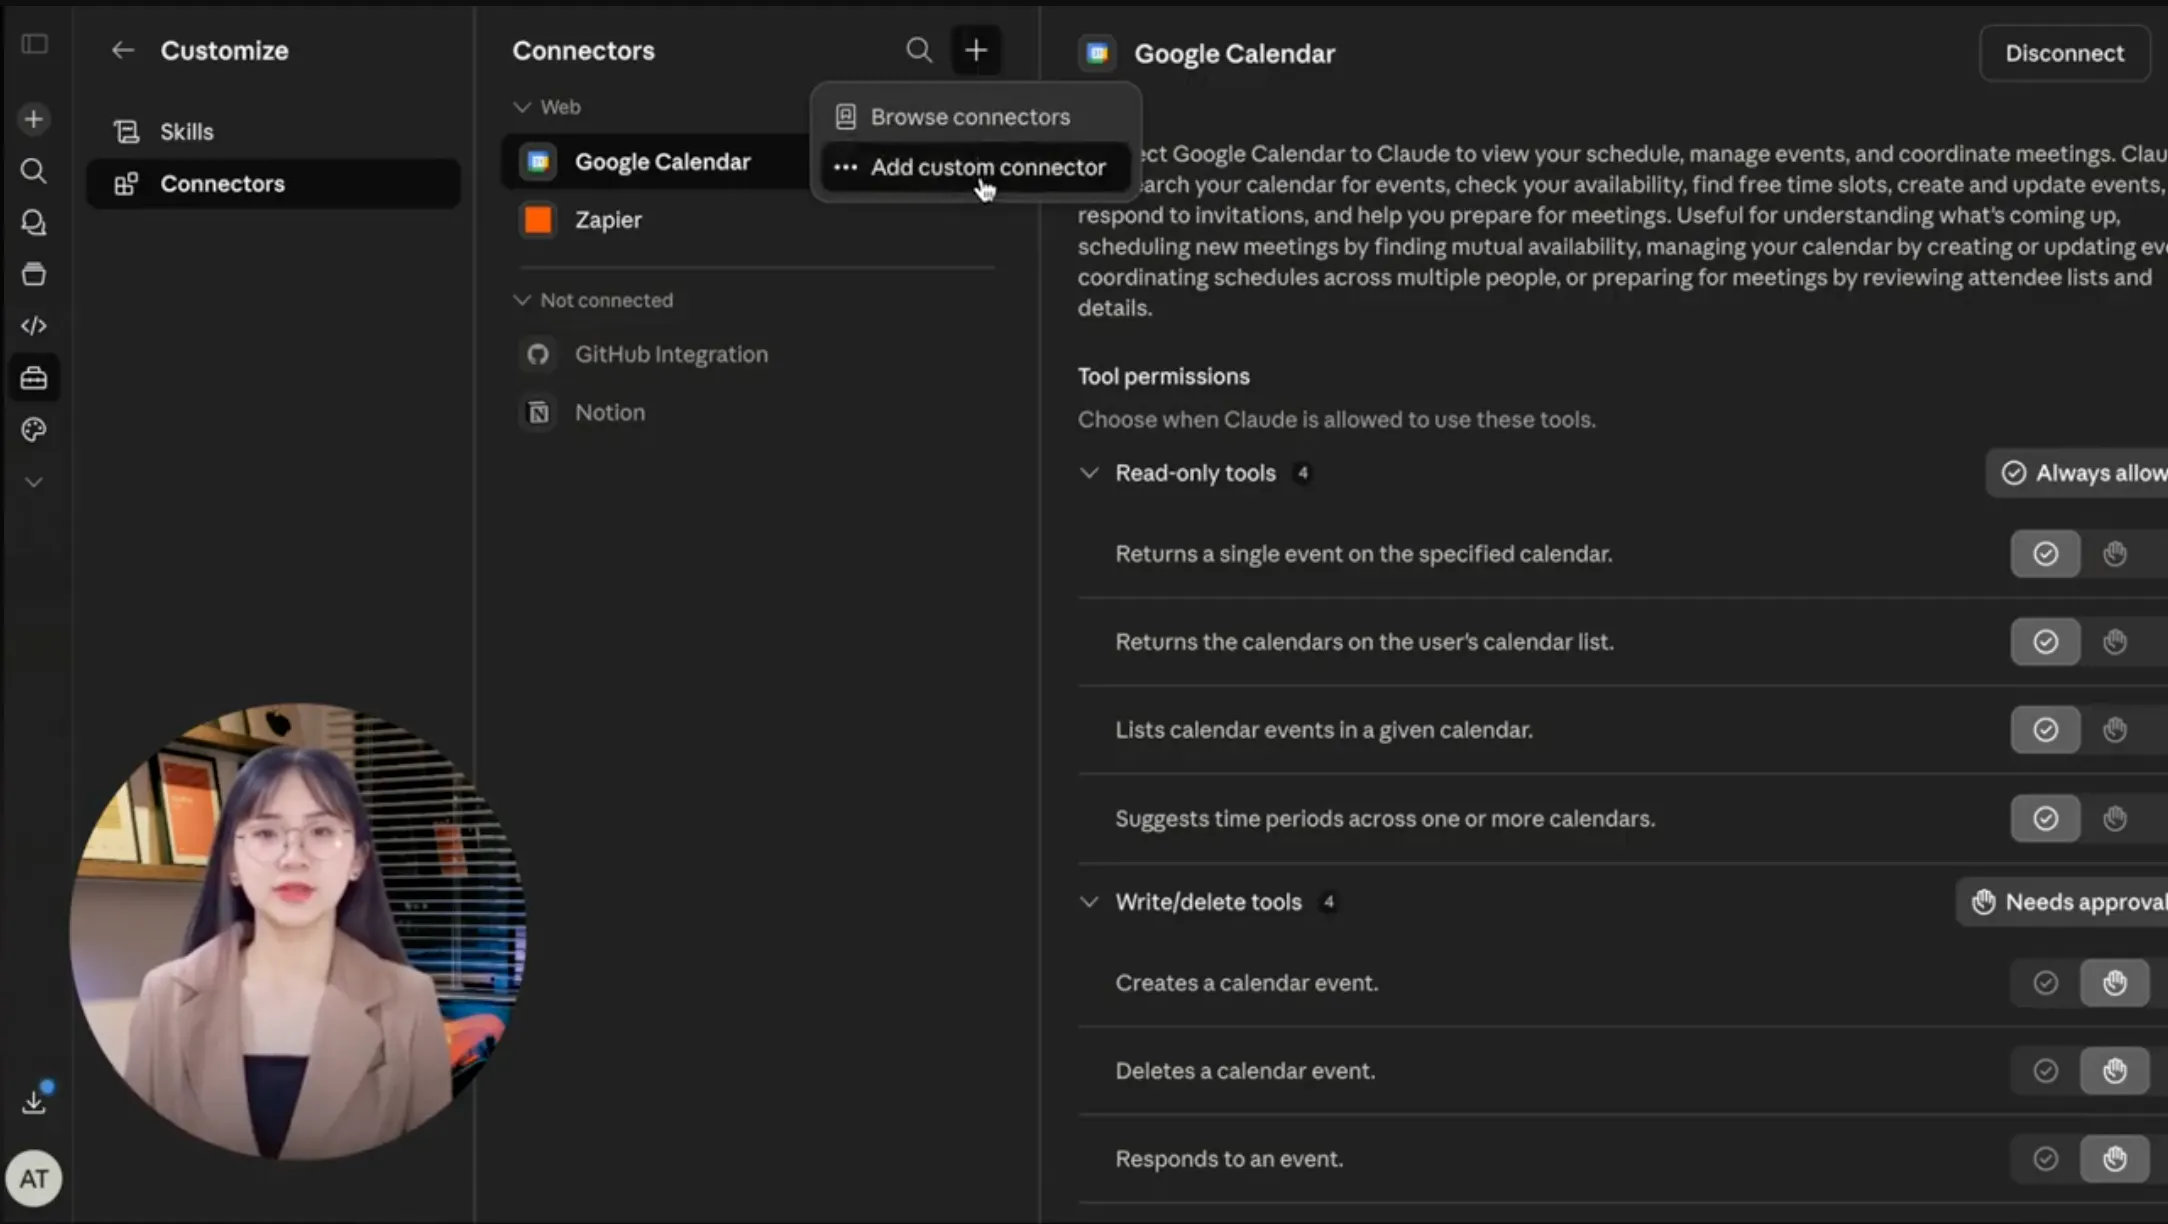Require approval for 'Lists calendar events'
The width and height of the screenshot is (2168, 1224).
(2114, 730)
